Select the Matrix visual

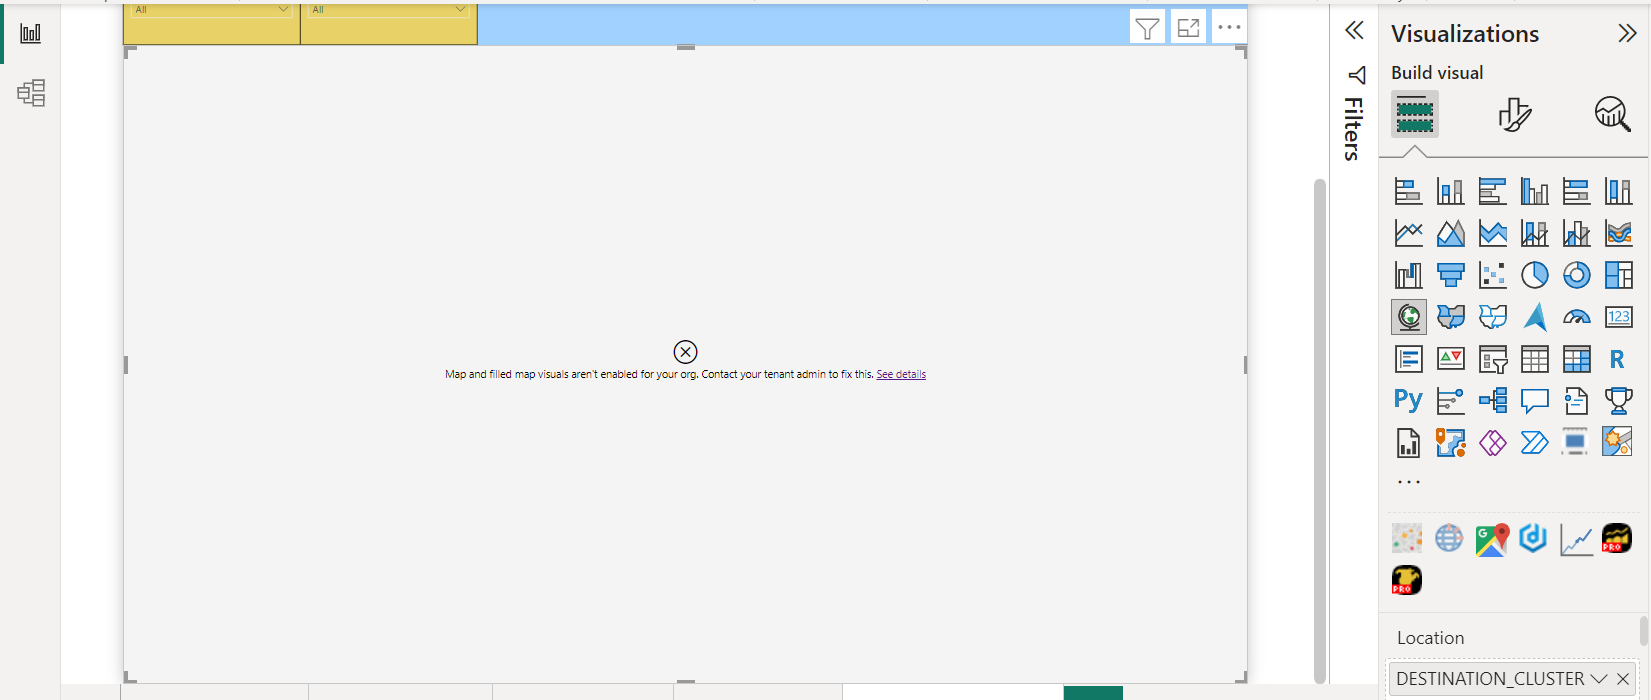tap(1576, 359)
